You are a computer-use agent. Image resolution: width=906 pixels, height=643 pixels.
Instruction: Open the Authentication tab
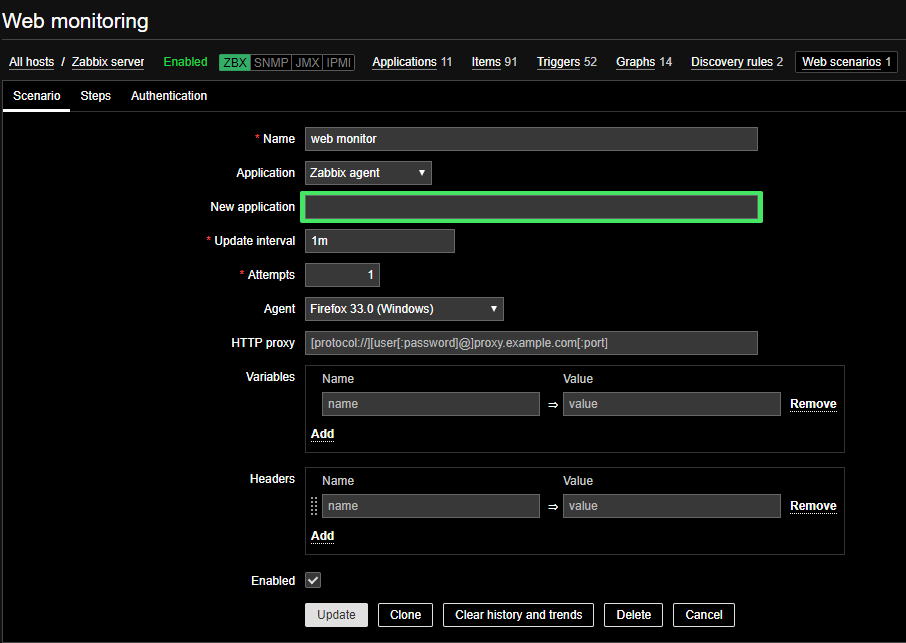click(169, 96)
